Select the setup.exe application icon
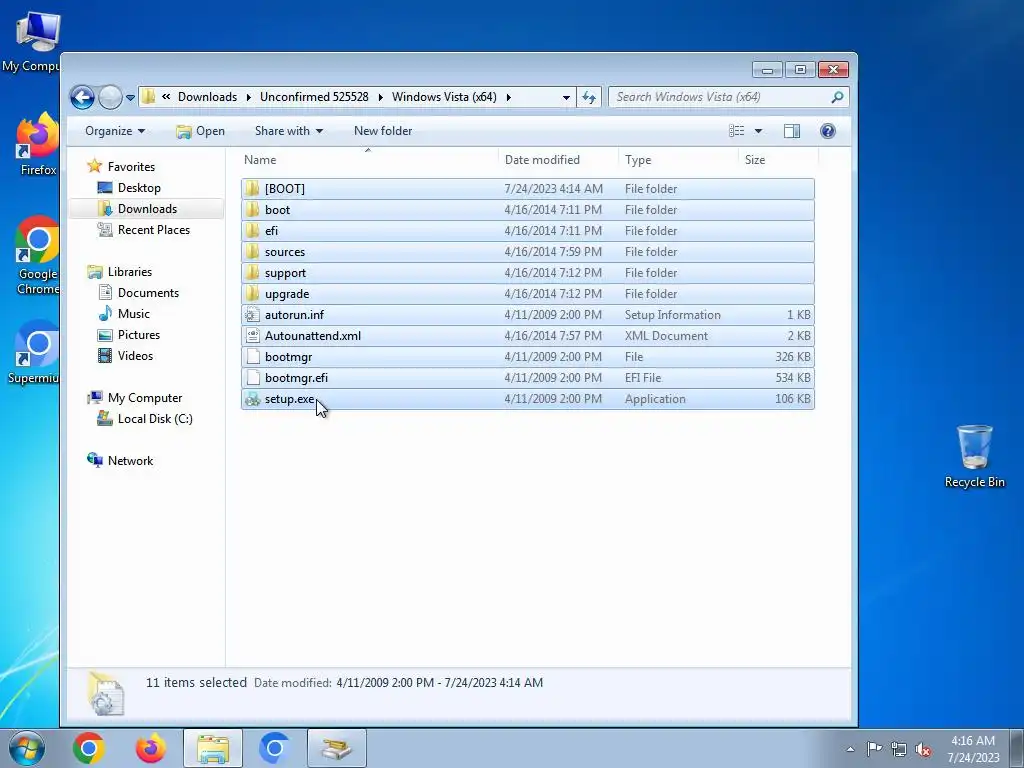Image resolution: width=1024 pixels, height=768 pixels. 253,399
